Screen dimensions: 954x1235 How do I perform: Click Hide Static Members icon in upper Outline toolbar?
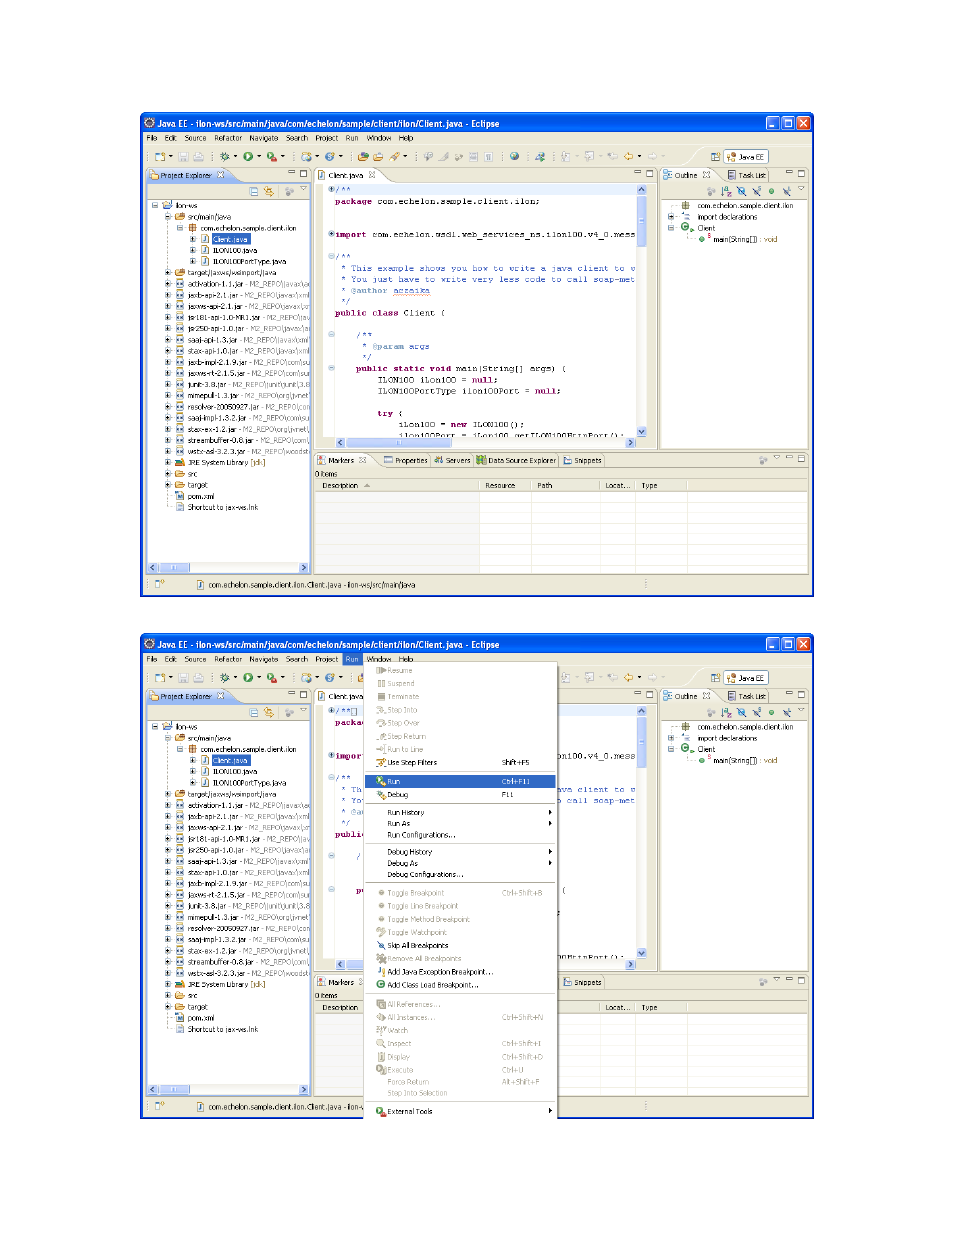757,191
